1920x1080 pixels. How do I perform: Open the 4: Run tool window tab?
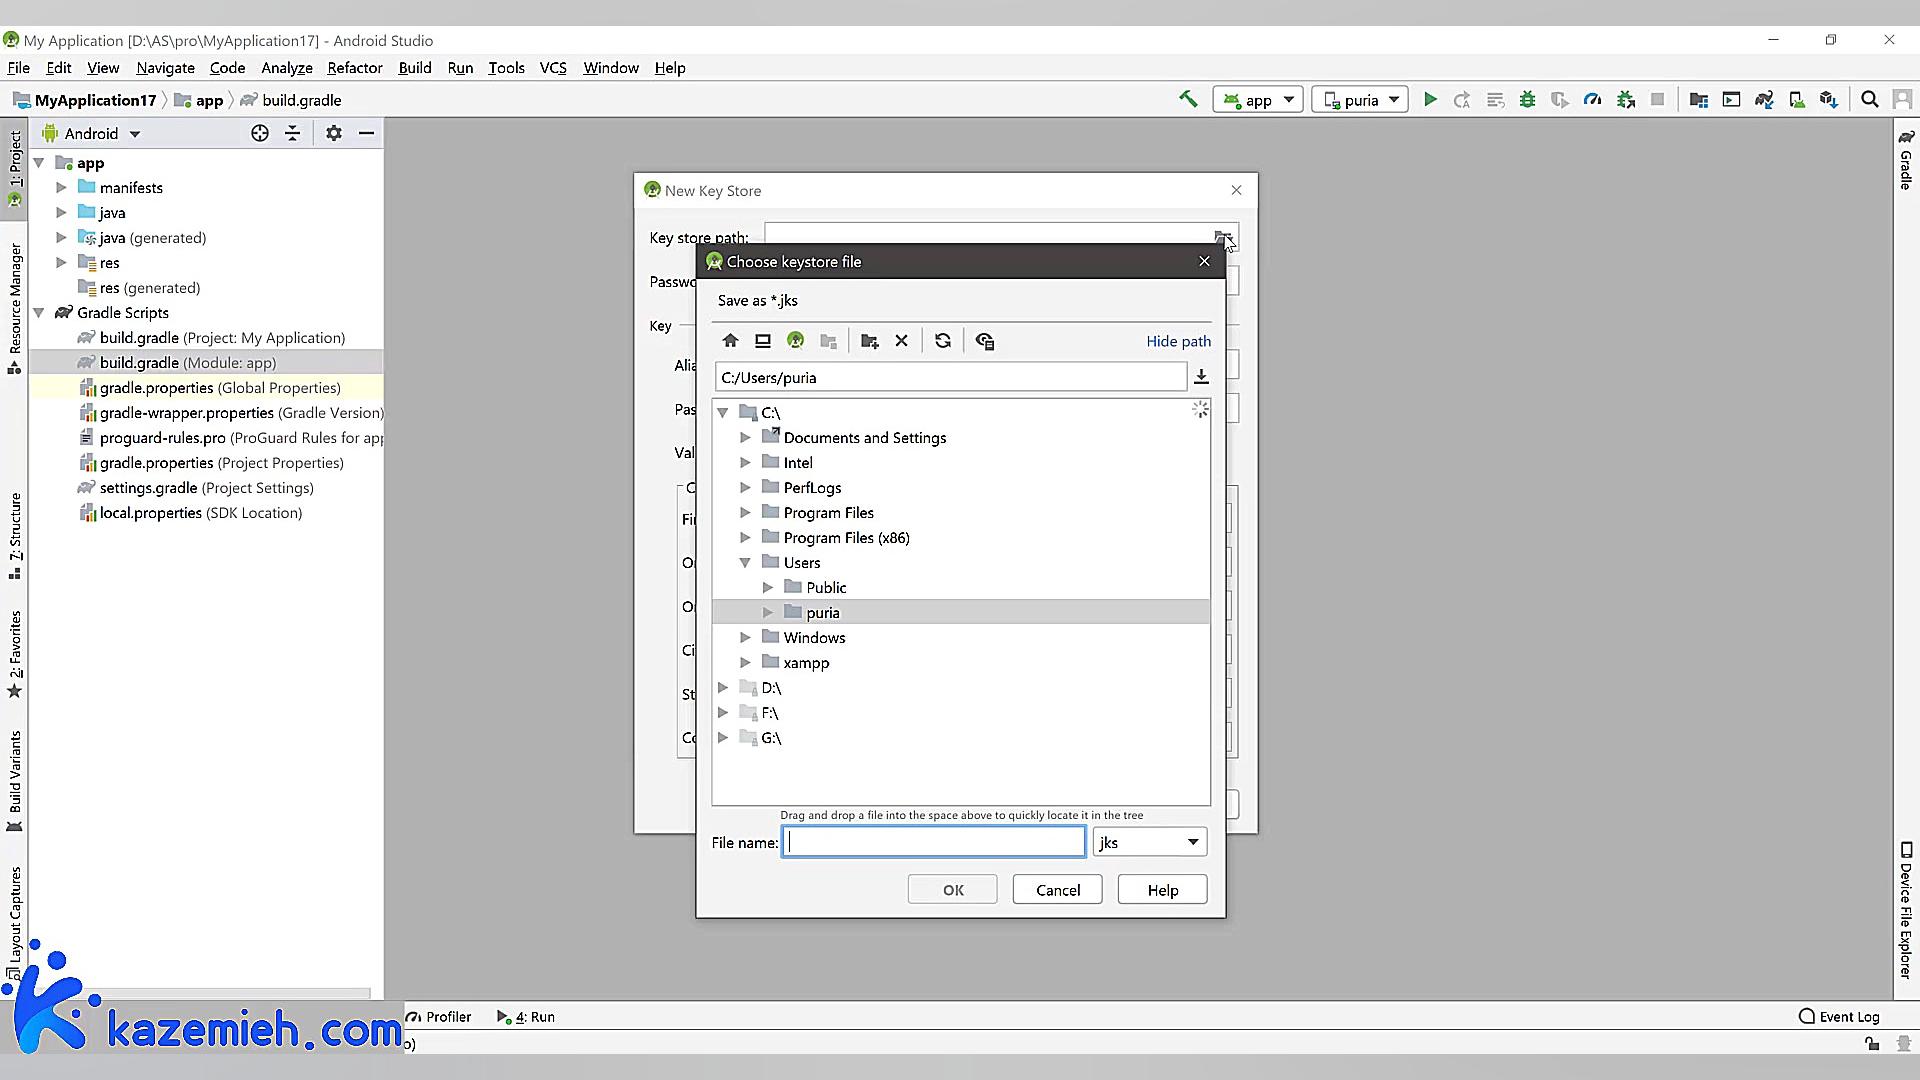(x=526, y=1016)
